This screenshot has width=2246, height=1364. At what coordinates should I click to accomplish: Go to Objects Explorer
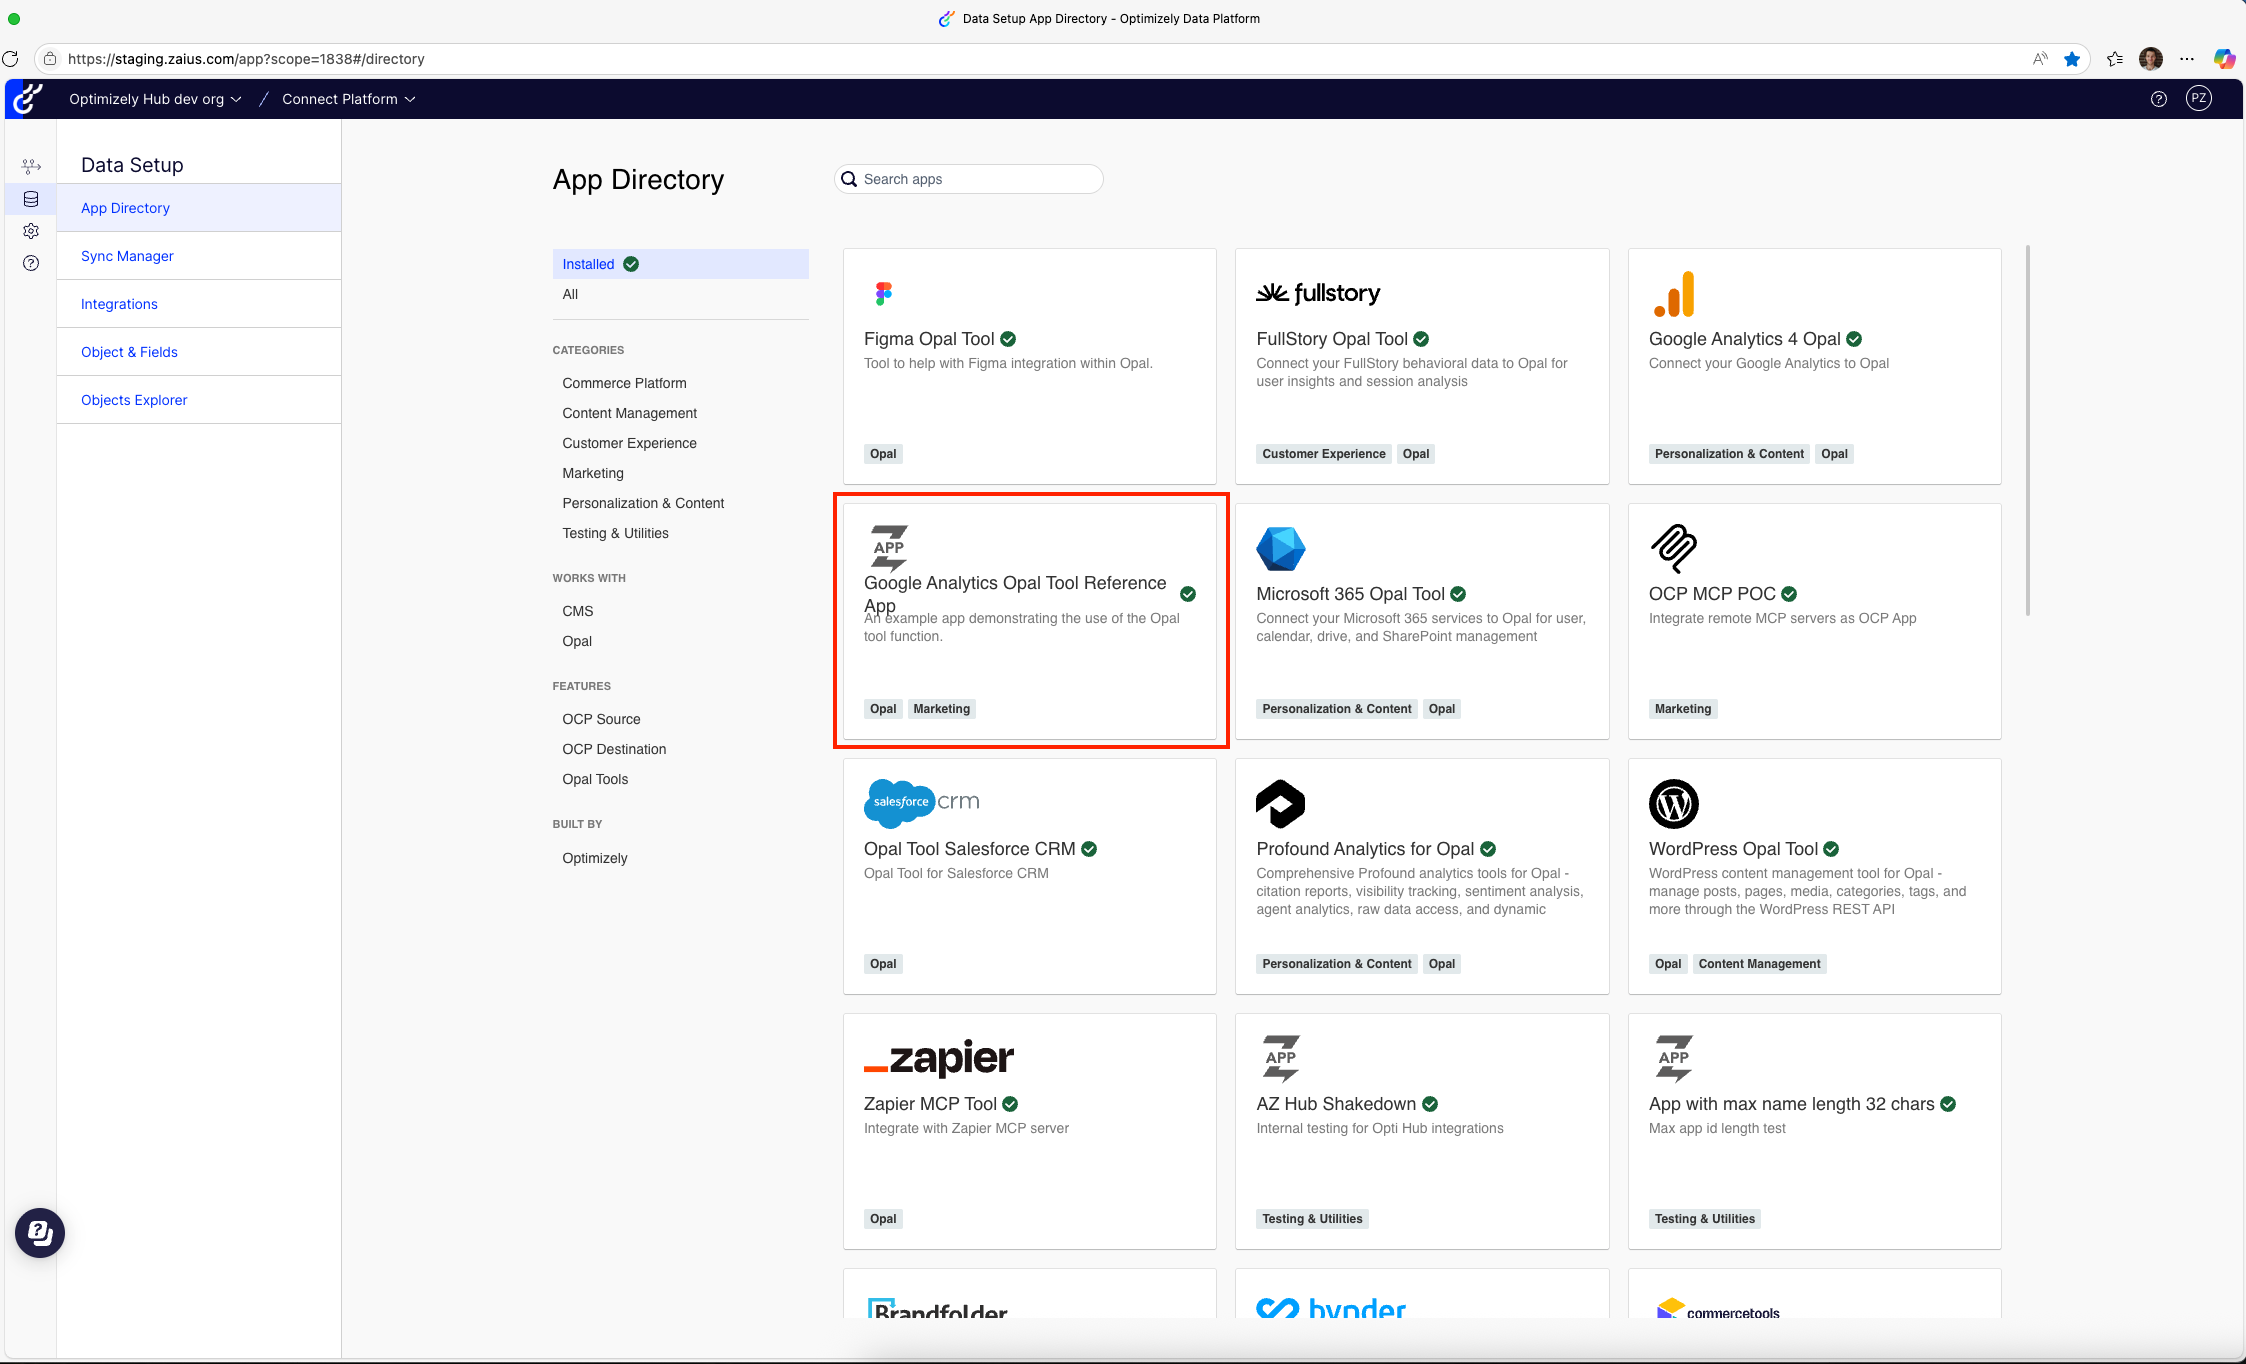134,400
